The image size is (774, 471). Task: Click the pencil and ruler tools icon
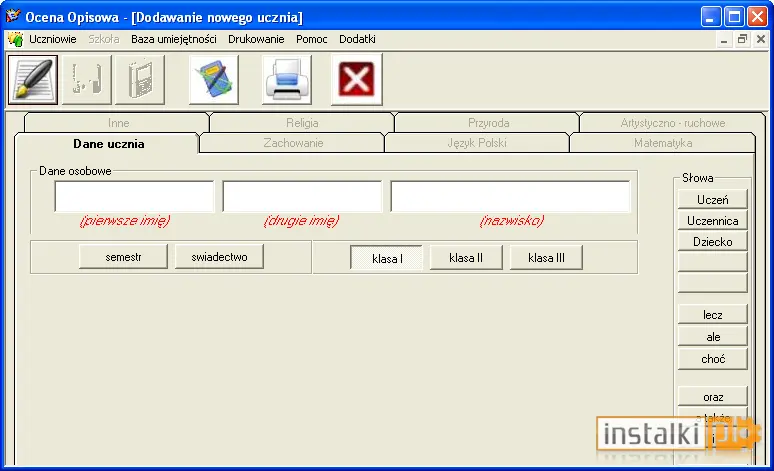point(214,79)
